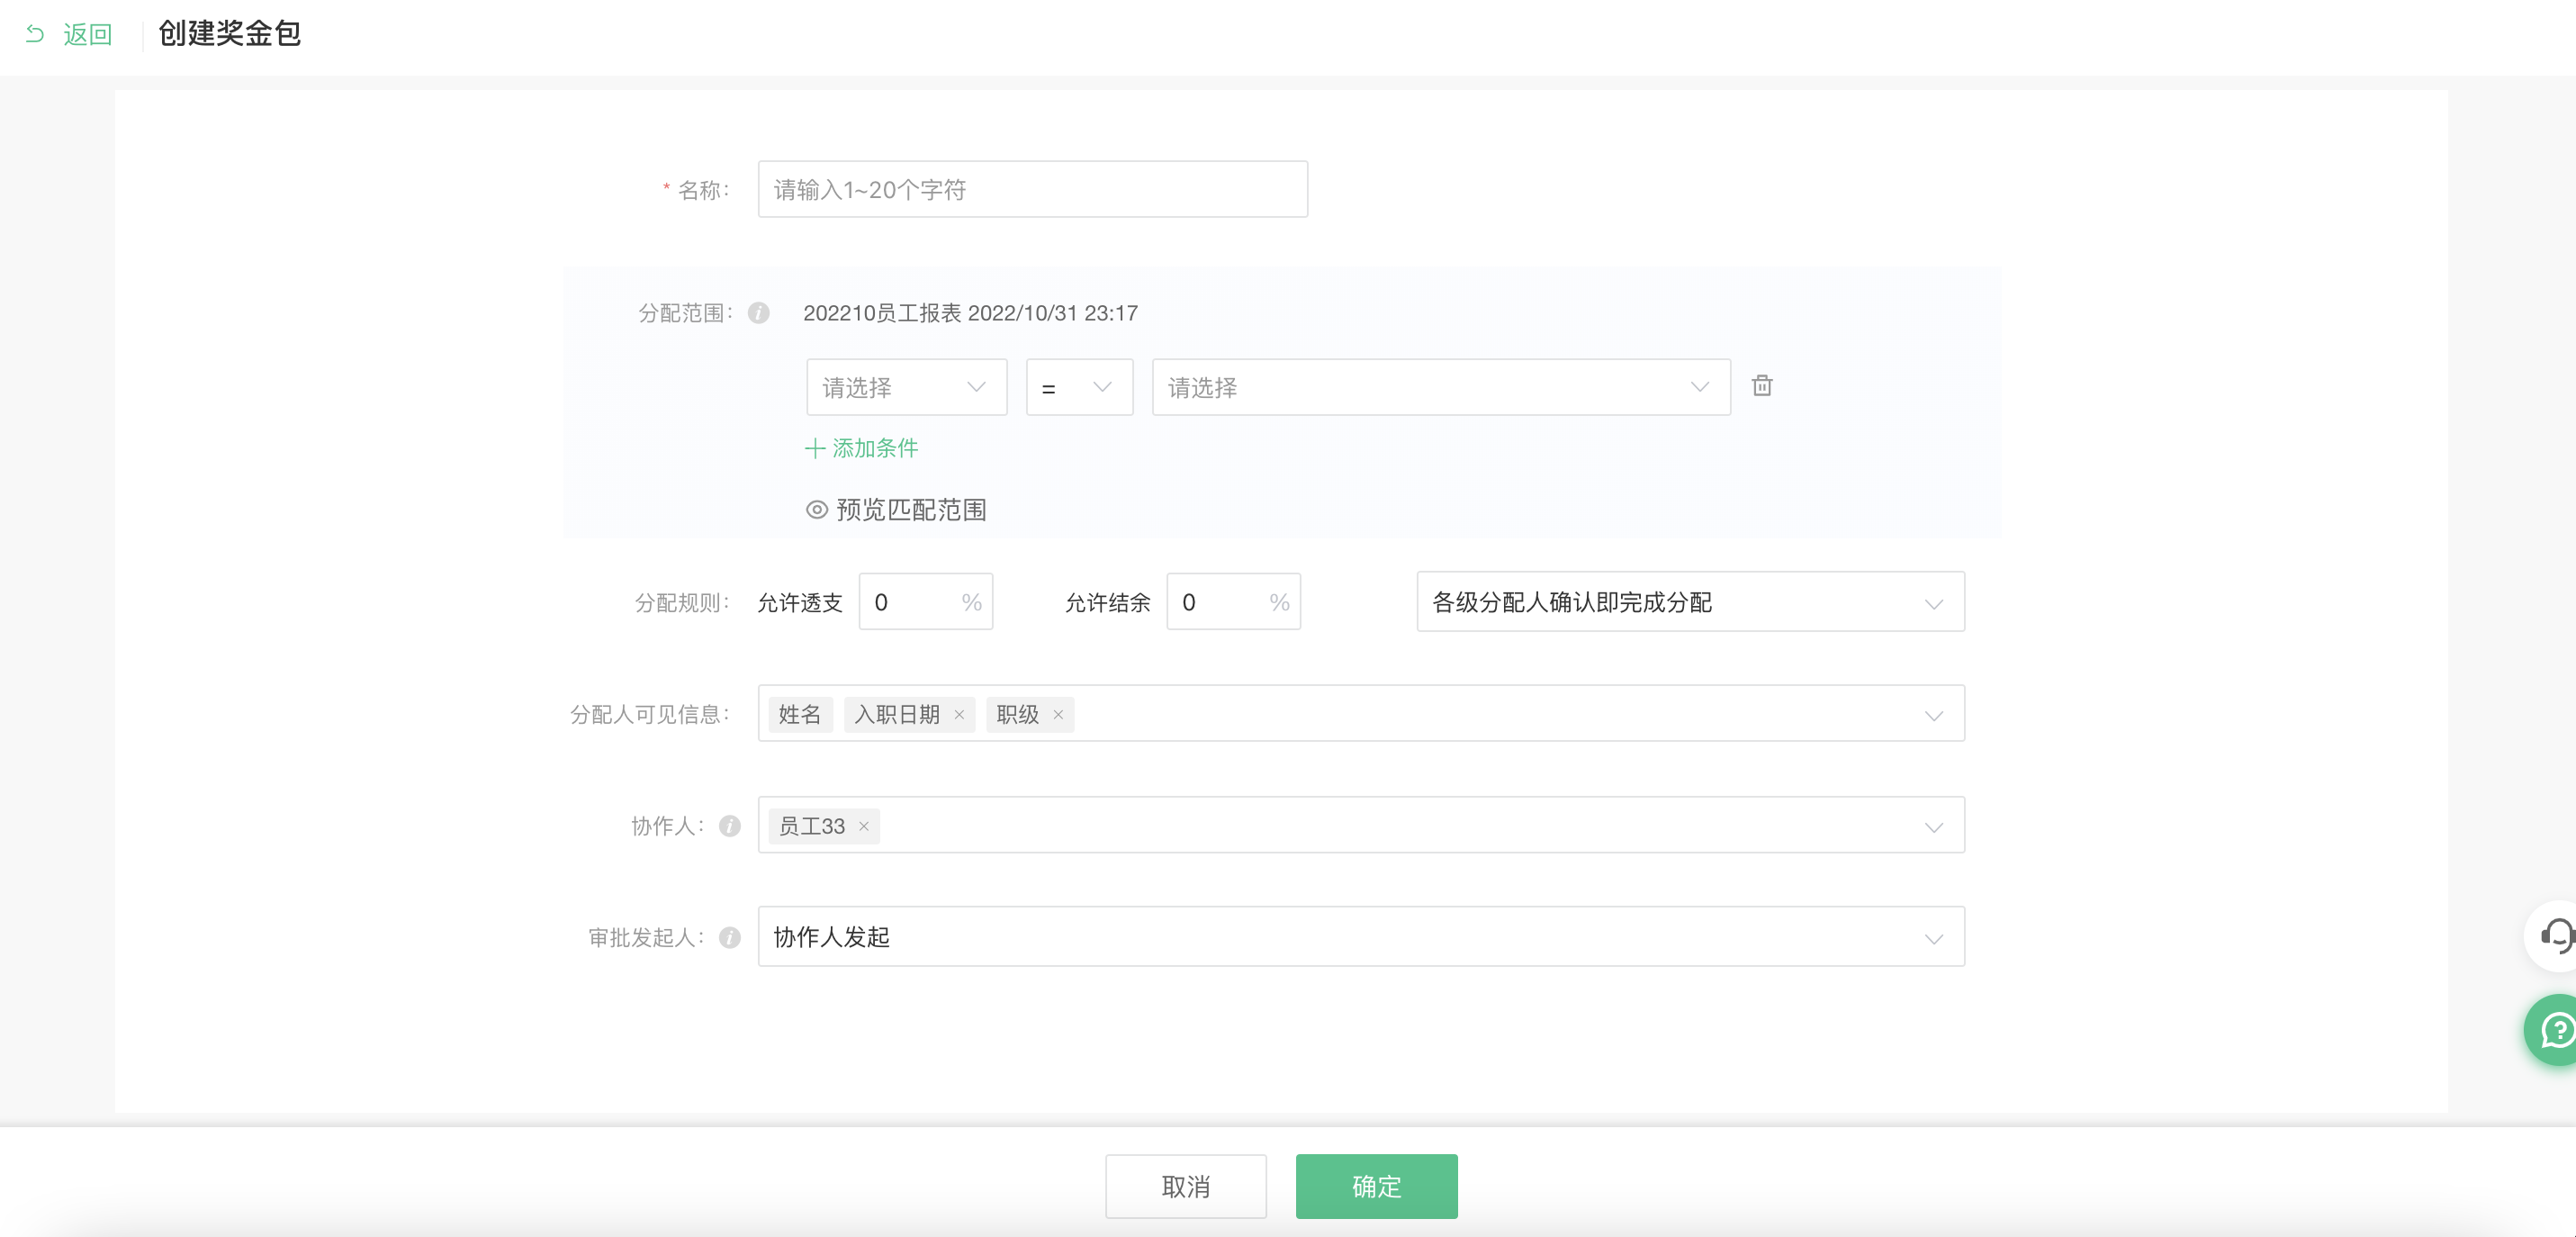Delete the condition row with trash icon

coord(1762,386)
